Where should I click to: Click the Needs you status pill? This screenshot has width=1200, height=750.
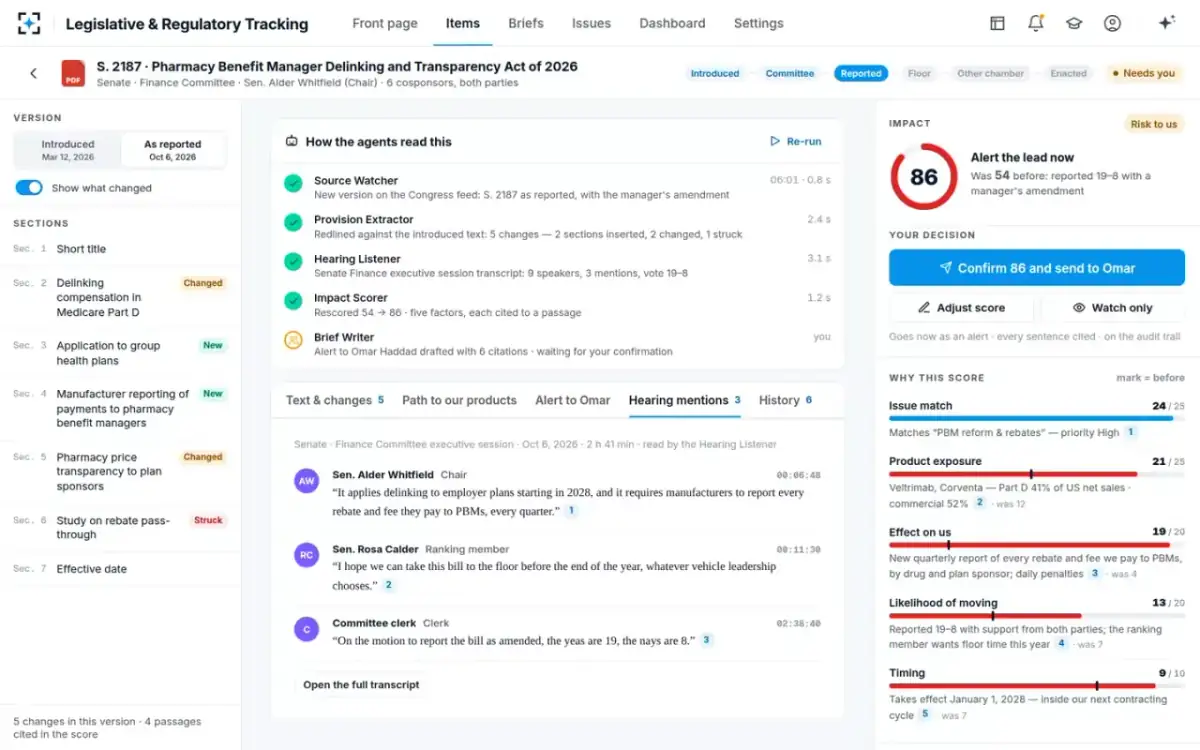click(x=1143, y=73)
